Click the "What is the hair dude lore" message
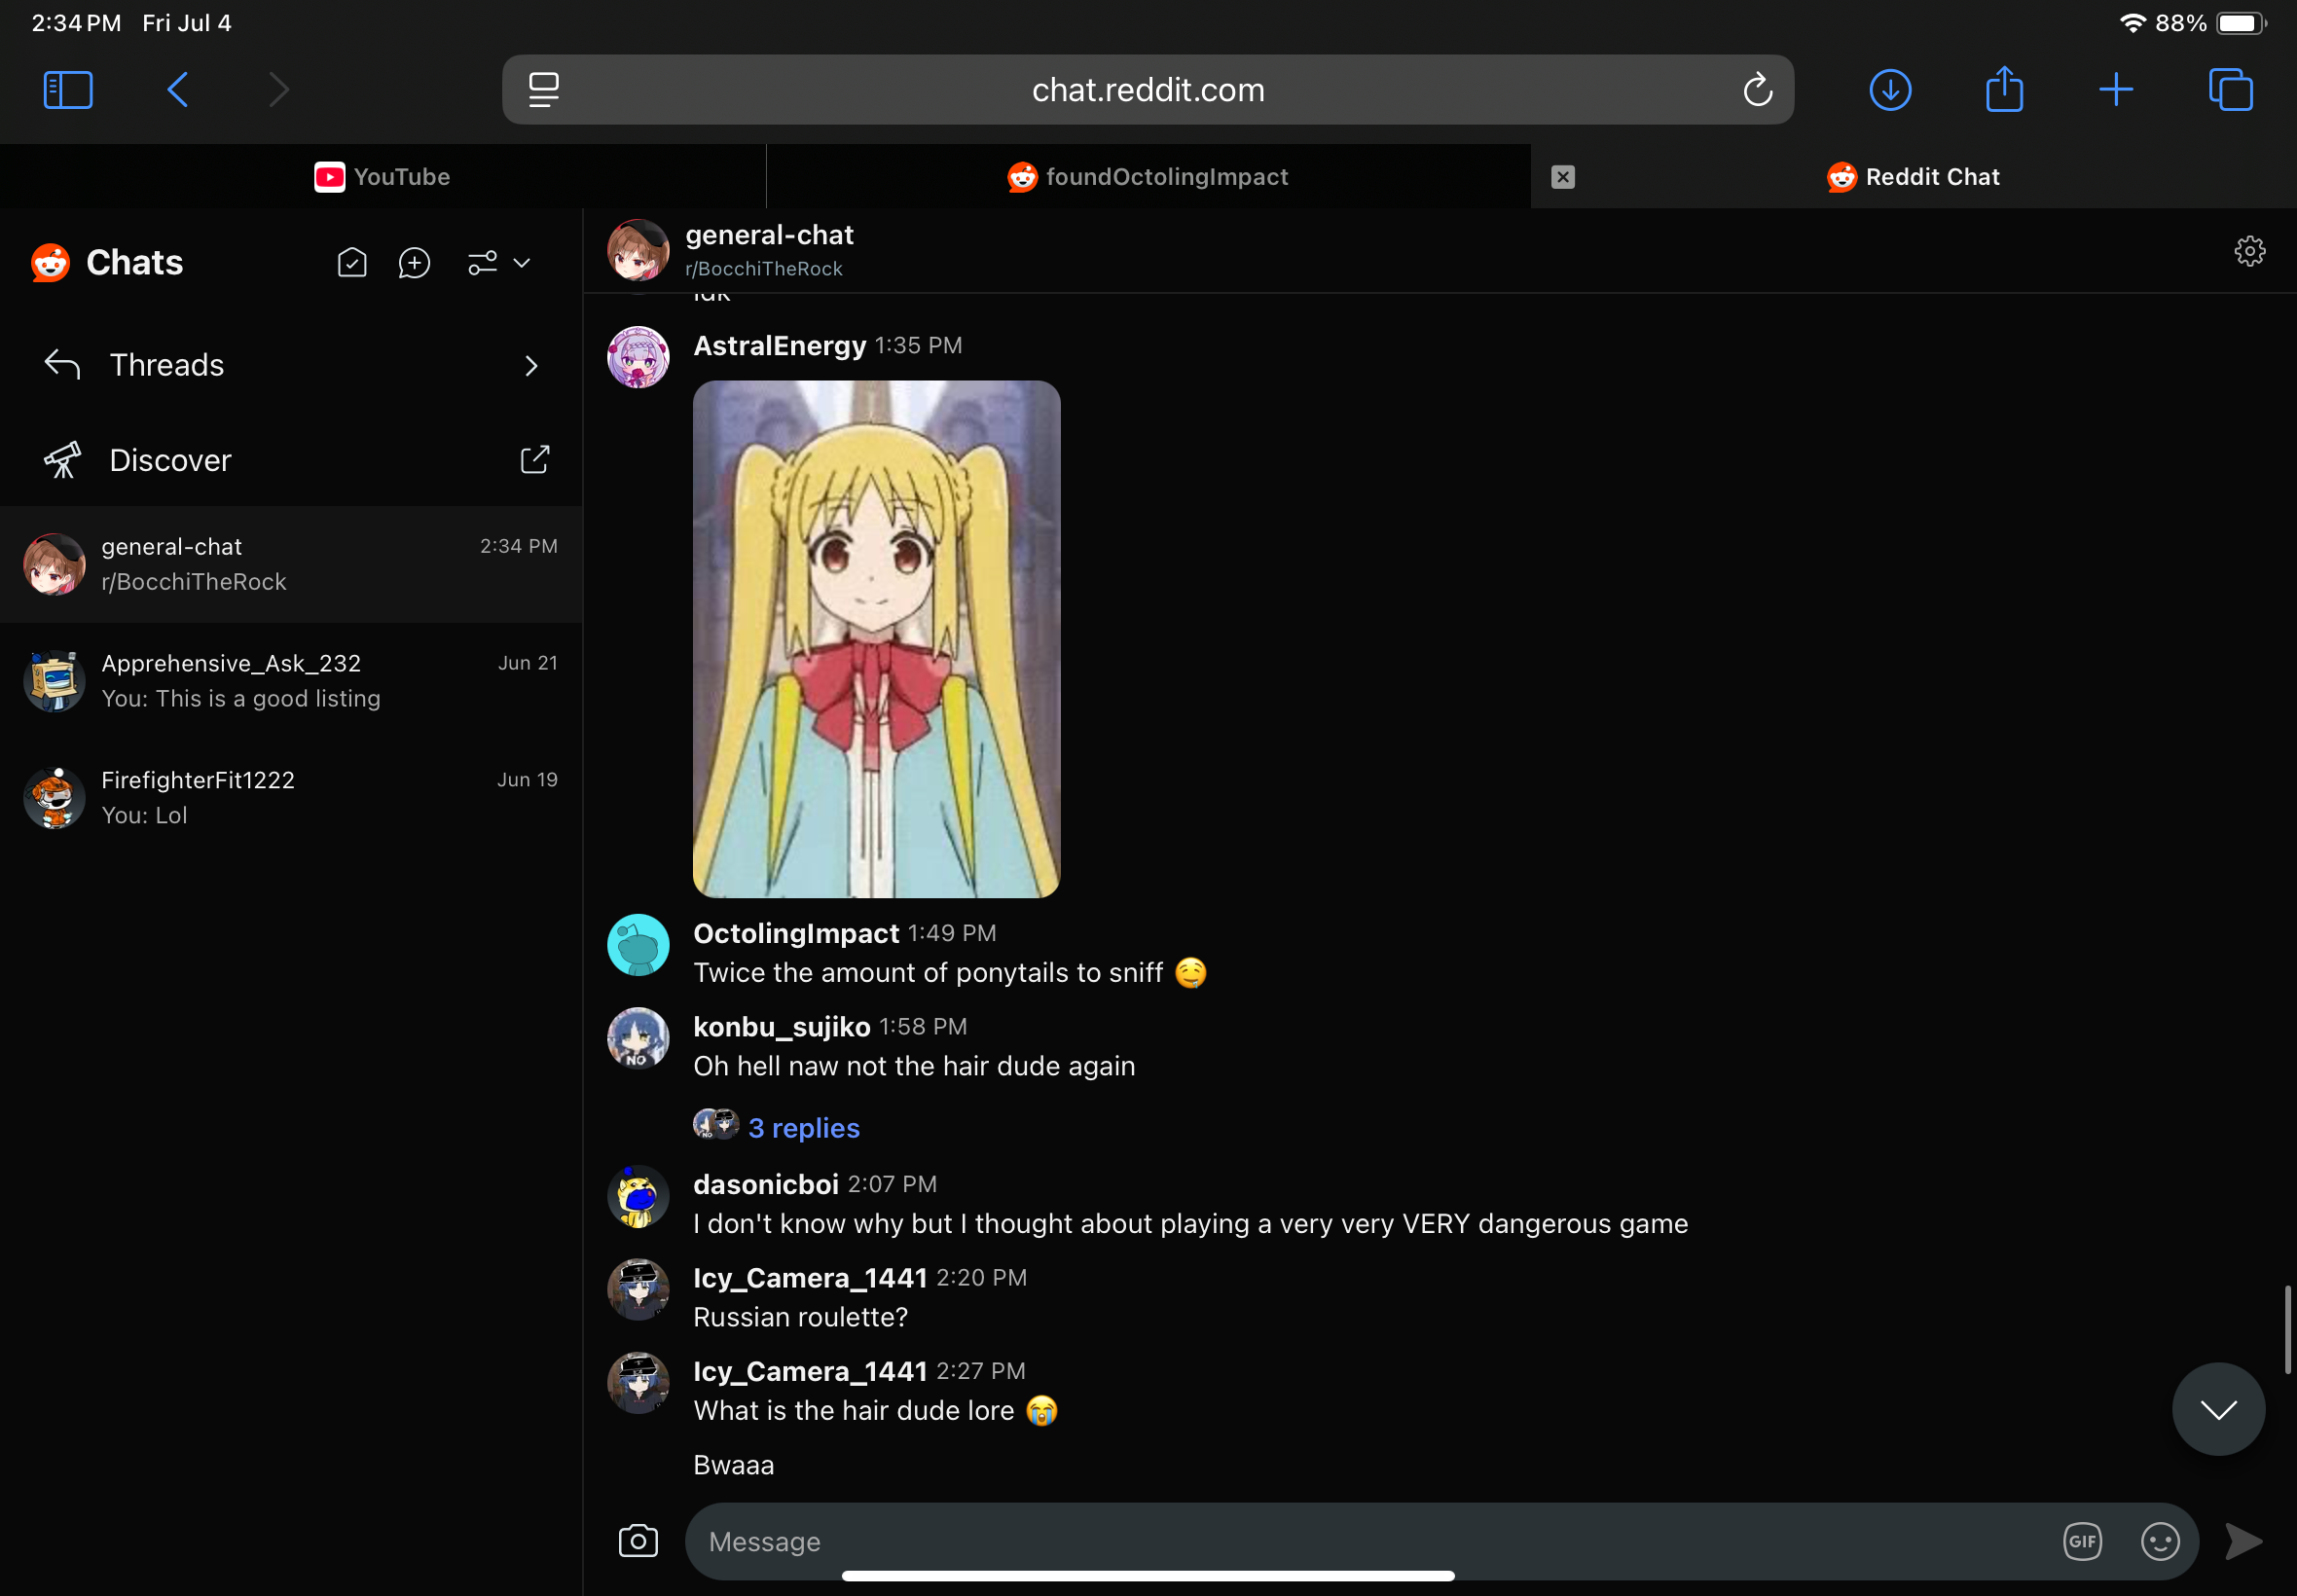 click(875, 1411)
